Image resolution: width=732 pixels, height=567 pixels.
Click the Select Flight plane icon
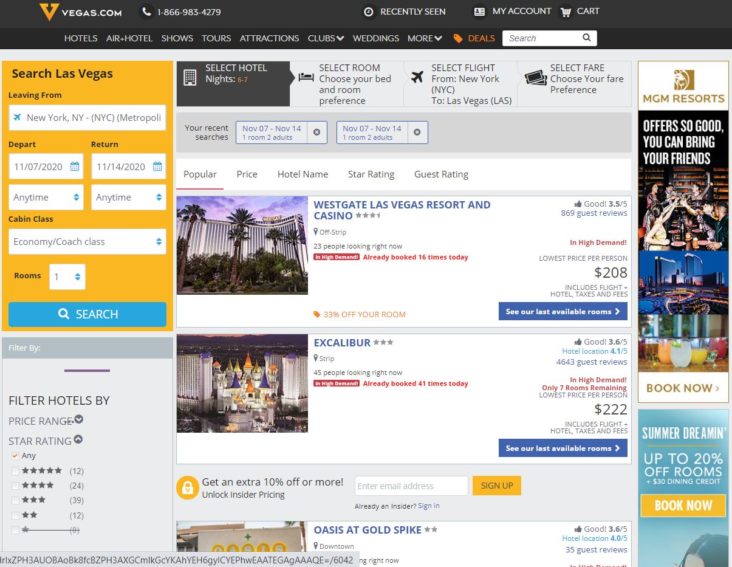point(417,77)
